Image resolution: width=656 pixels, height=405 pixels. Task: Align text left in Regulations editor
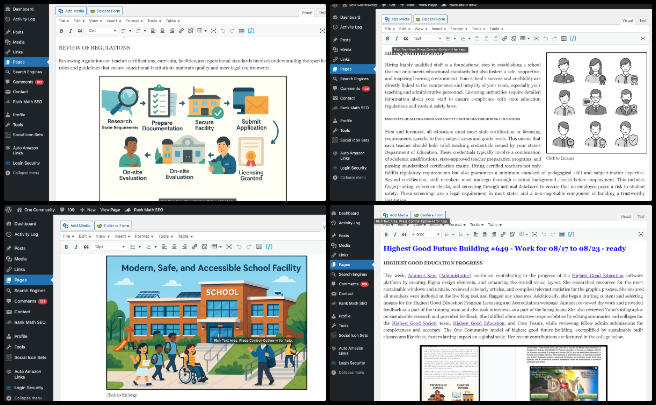coord(153,31)
